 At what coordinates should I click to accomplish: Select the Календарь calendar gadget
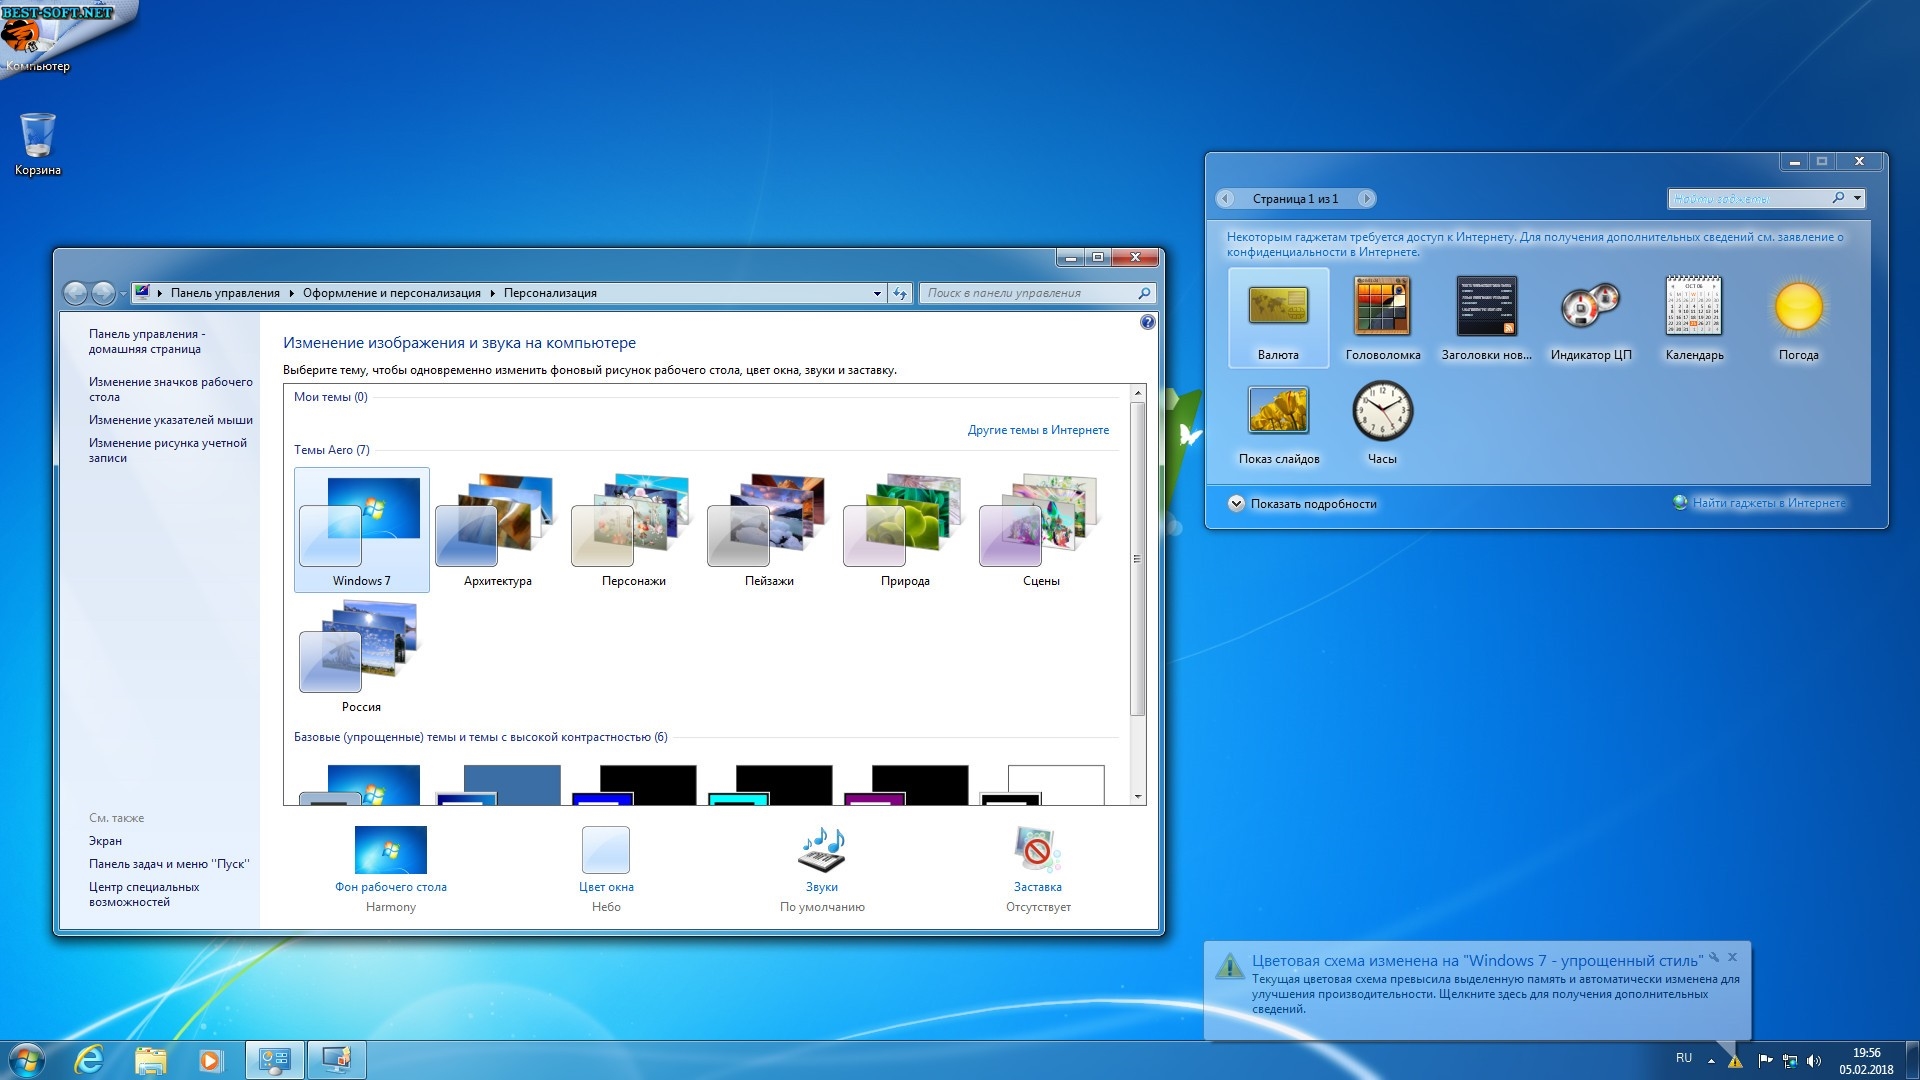point(1694,306)
